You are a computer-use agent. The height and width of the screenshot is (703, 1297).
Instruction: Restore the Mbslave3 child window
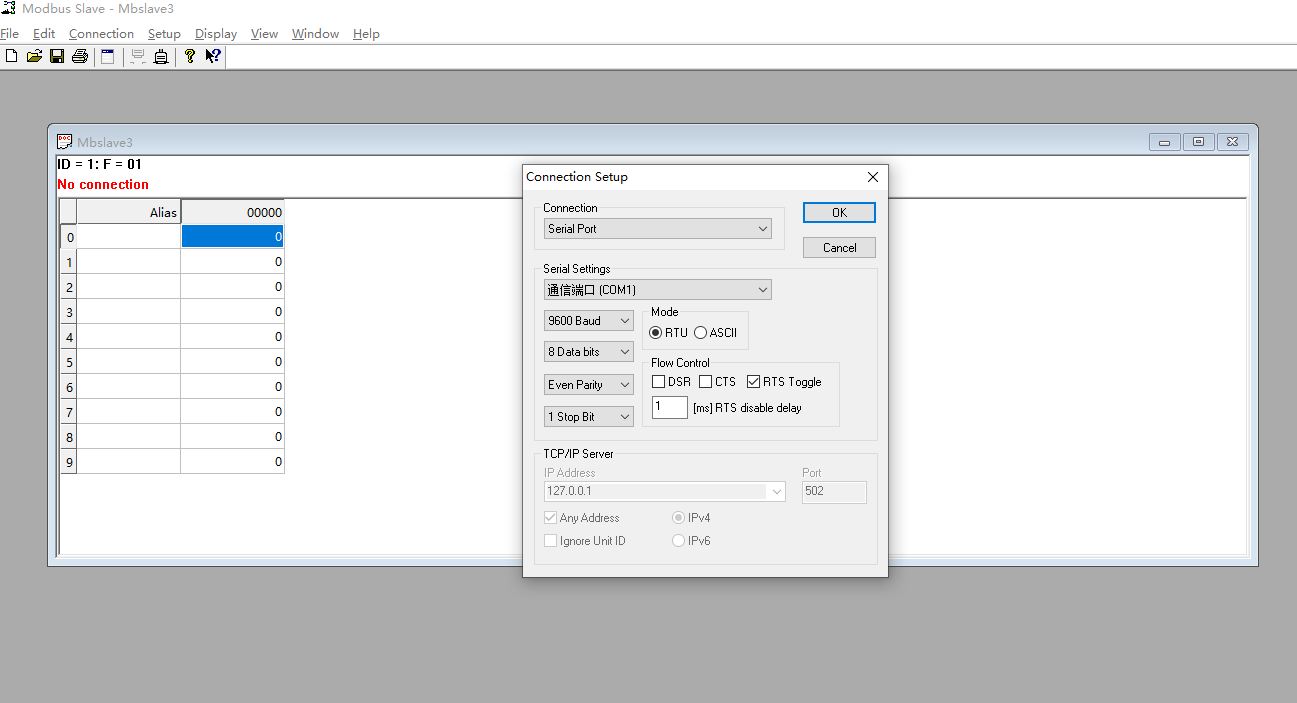pyautogui.click(x=1198, y=142)
